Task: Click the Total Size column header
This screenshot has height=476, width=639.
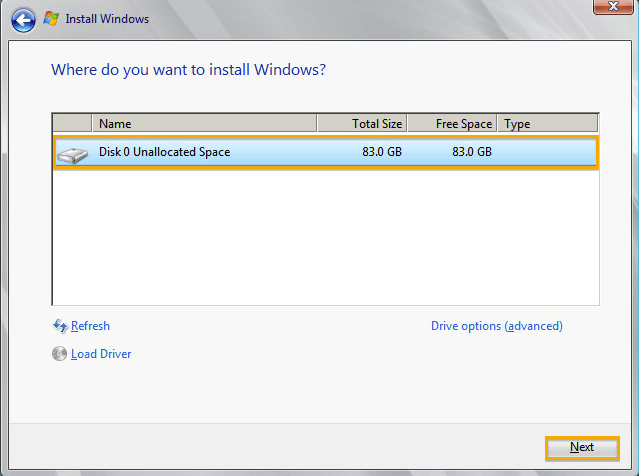Action: click(361, 124)
